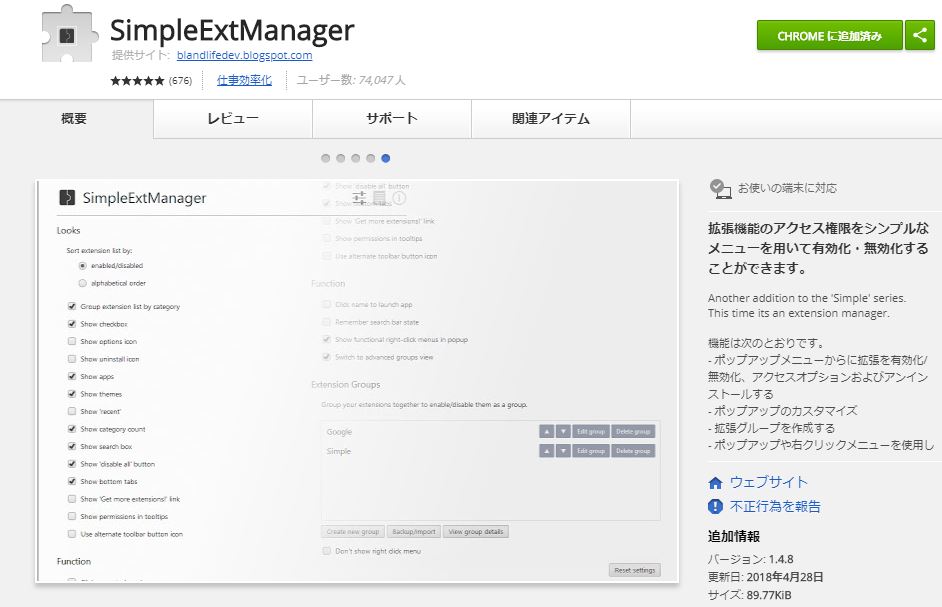The height and width of the screenshot is (607, 942).
Task: Click Delete group for the Simple group
Action: coord(633,451)
